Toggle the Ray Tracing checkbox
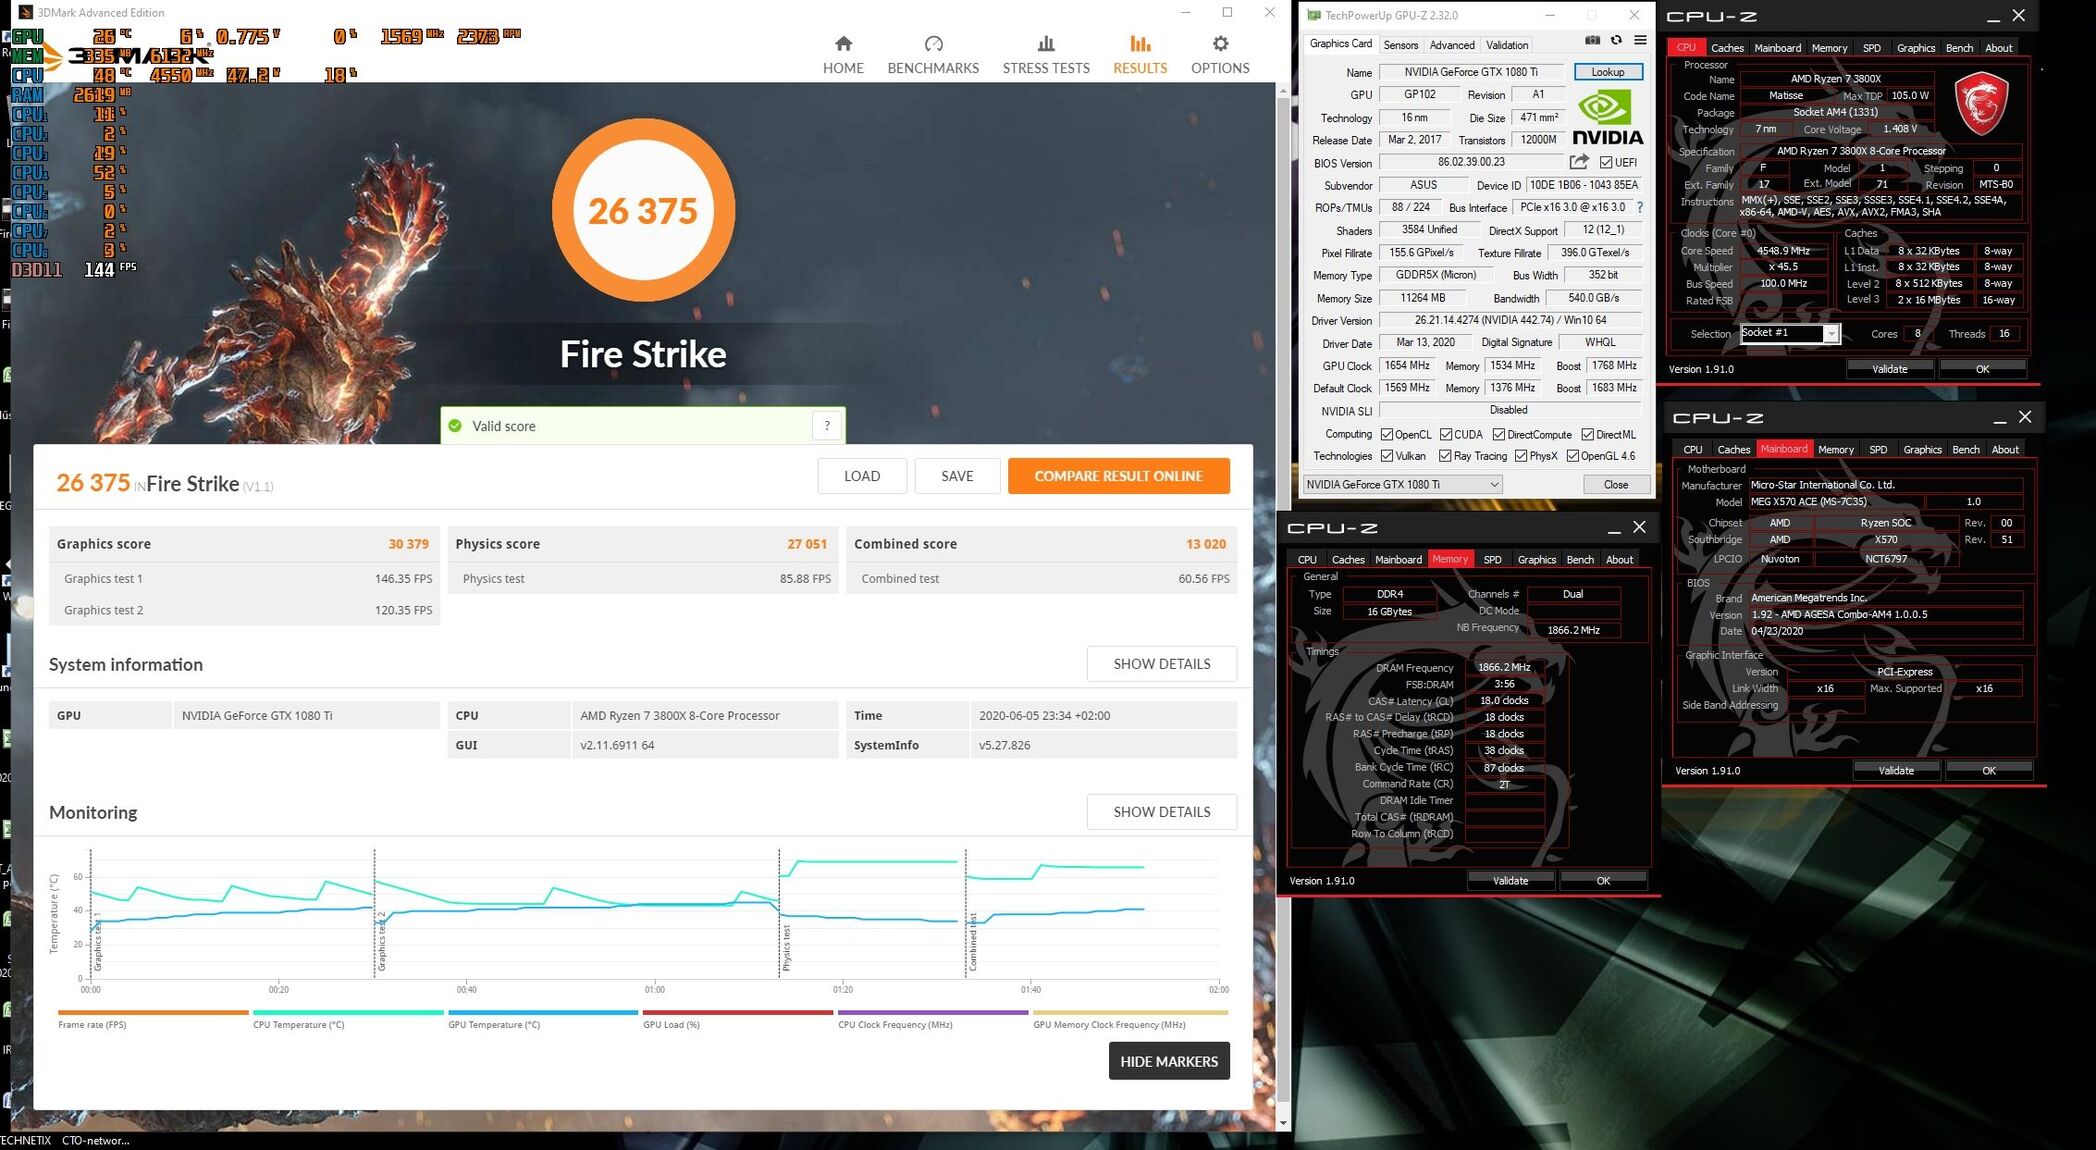This screenshot has height=1150, width=2096. click(1445, 456)
